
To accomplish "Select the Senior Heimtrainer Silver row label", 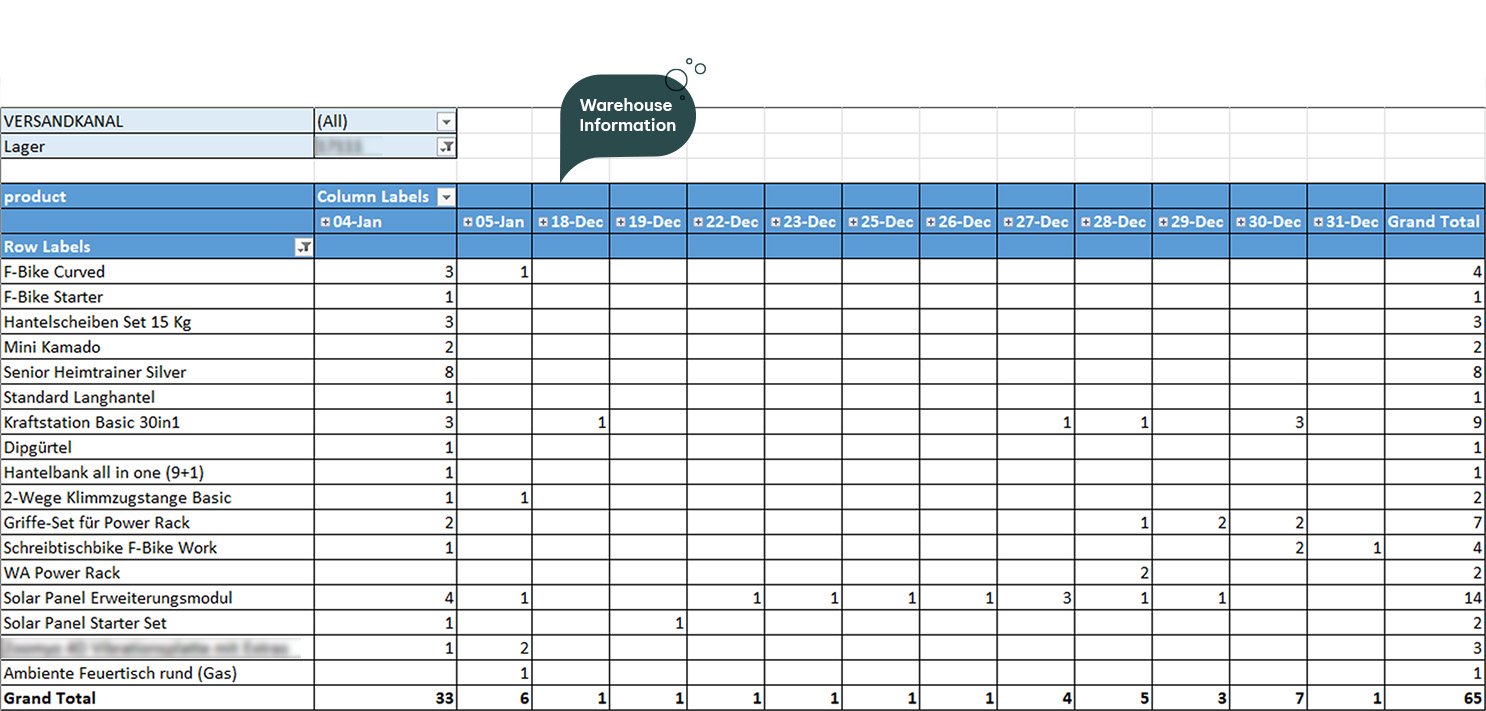I will coord(95,372).
